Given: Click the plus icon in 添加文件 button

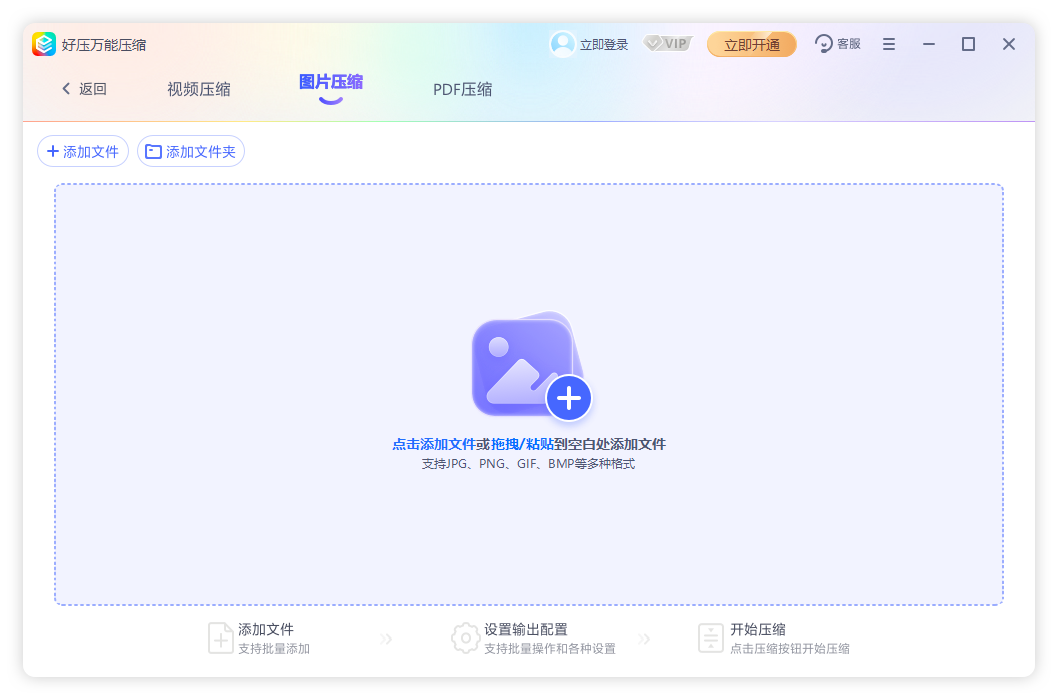Looking at the screenshot, I should pos(51,150).
